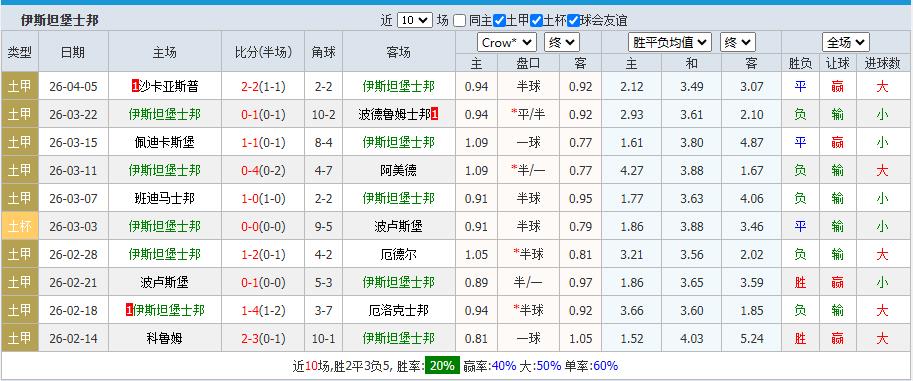Click the 1-1(0-1) score on 26-03-15

tap(263, 143)
